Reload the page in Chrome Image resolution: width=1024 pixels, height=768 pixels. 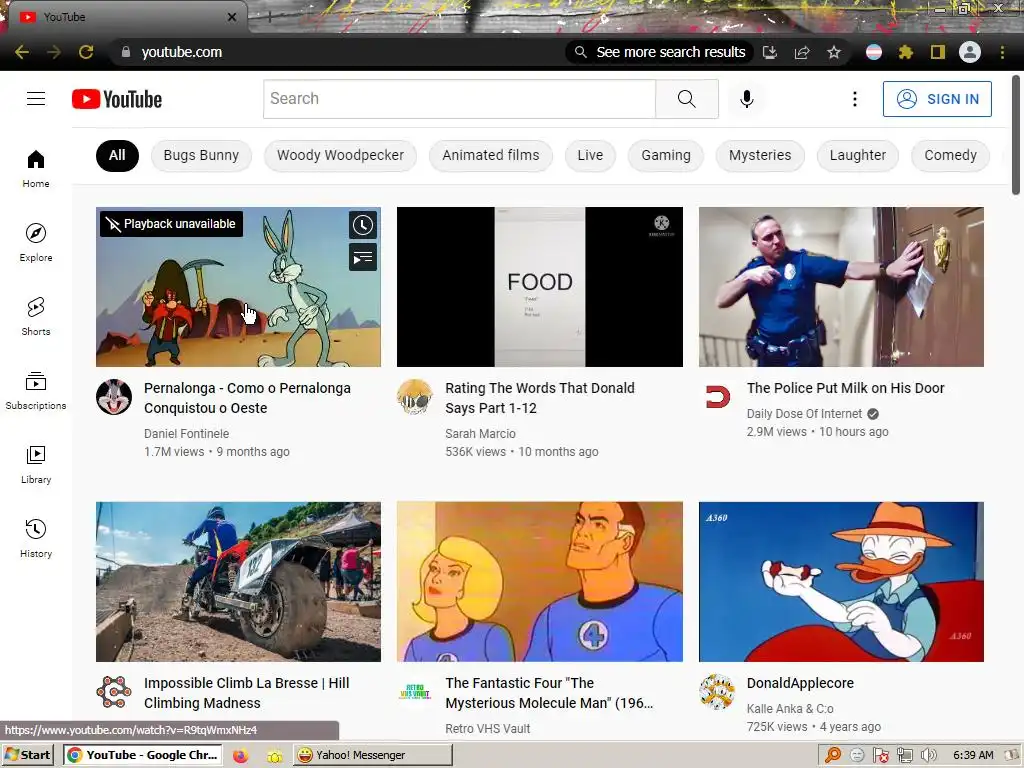pyautogui.click(x=86, y=52)
